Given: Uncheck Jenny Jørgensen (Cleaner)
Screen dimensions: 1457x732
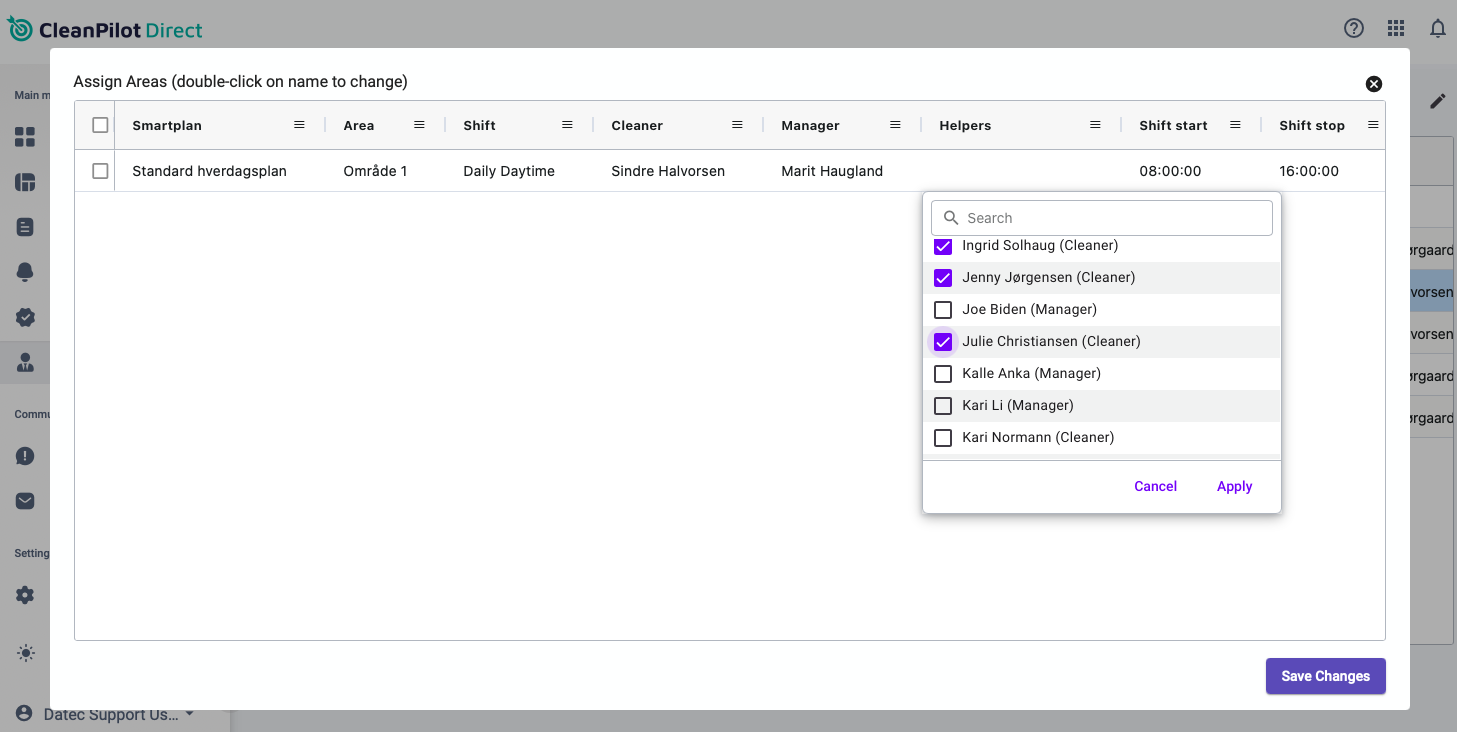Looking at the screenshot, I should [x=943, y=278].
